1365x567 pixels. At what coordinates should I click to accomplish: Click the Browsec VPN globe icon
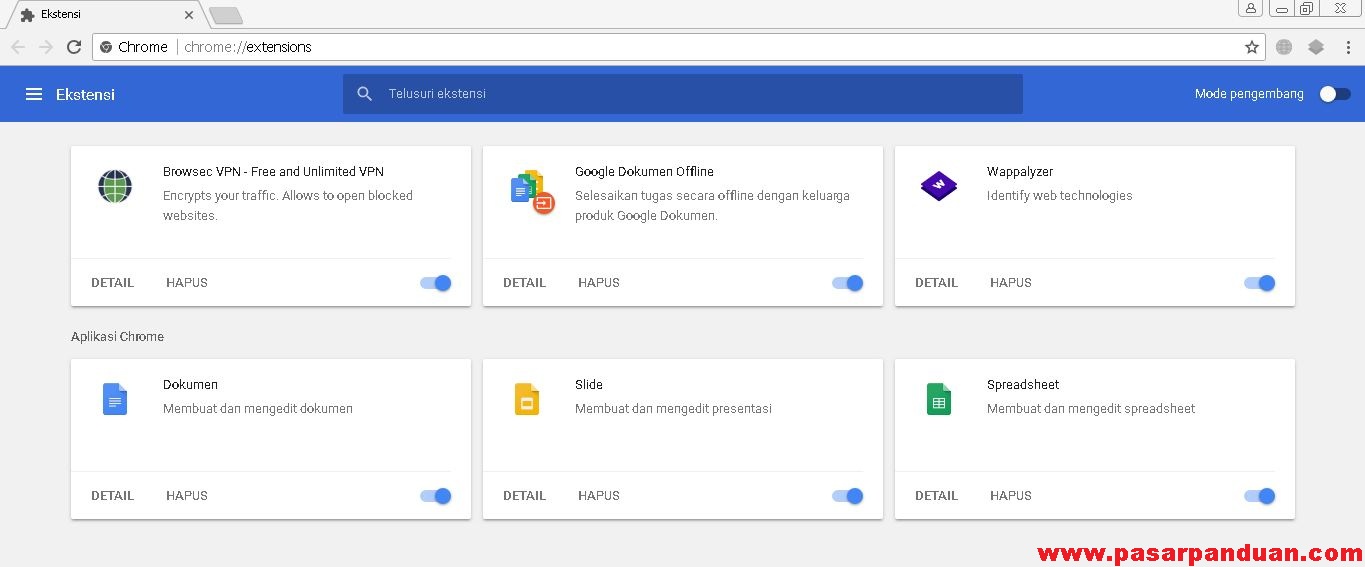pyautogui.click(x=115, y=186)
